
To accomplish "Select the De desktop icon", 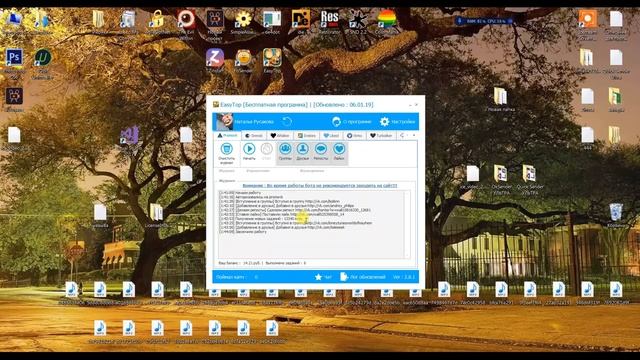I will (300, 20).
